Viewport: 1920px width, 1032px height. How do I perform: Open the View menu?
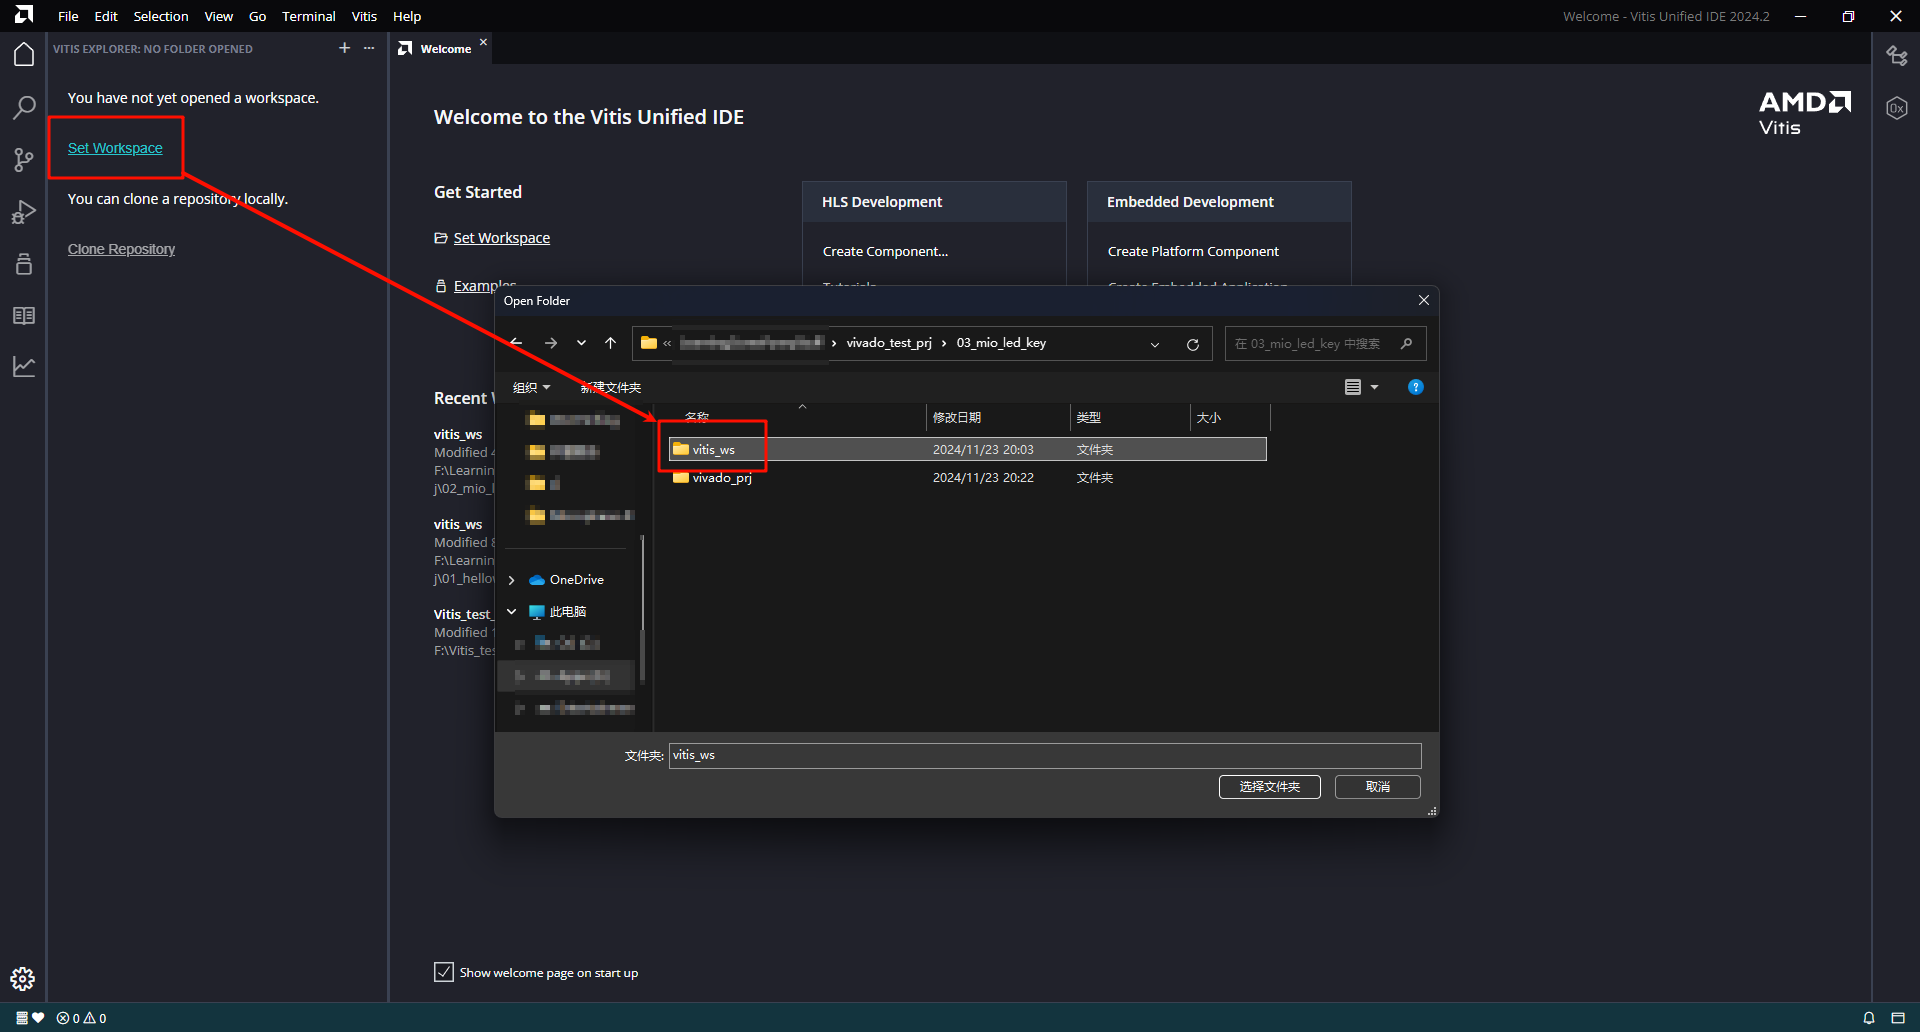[219, 16]
